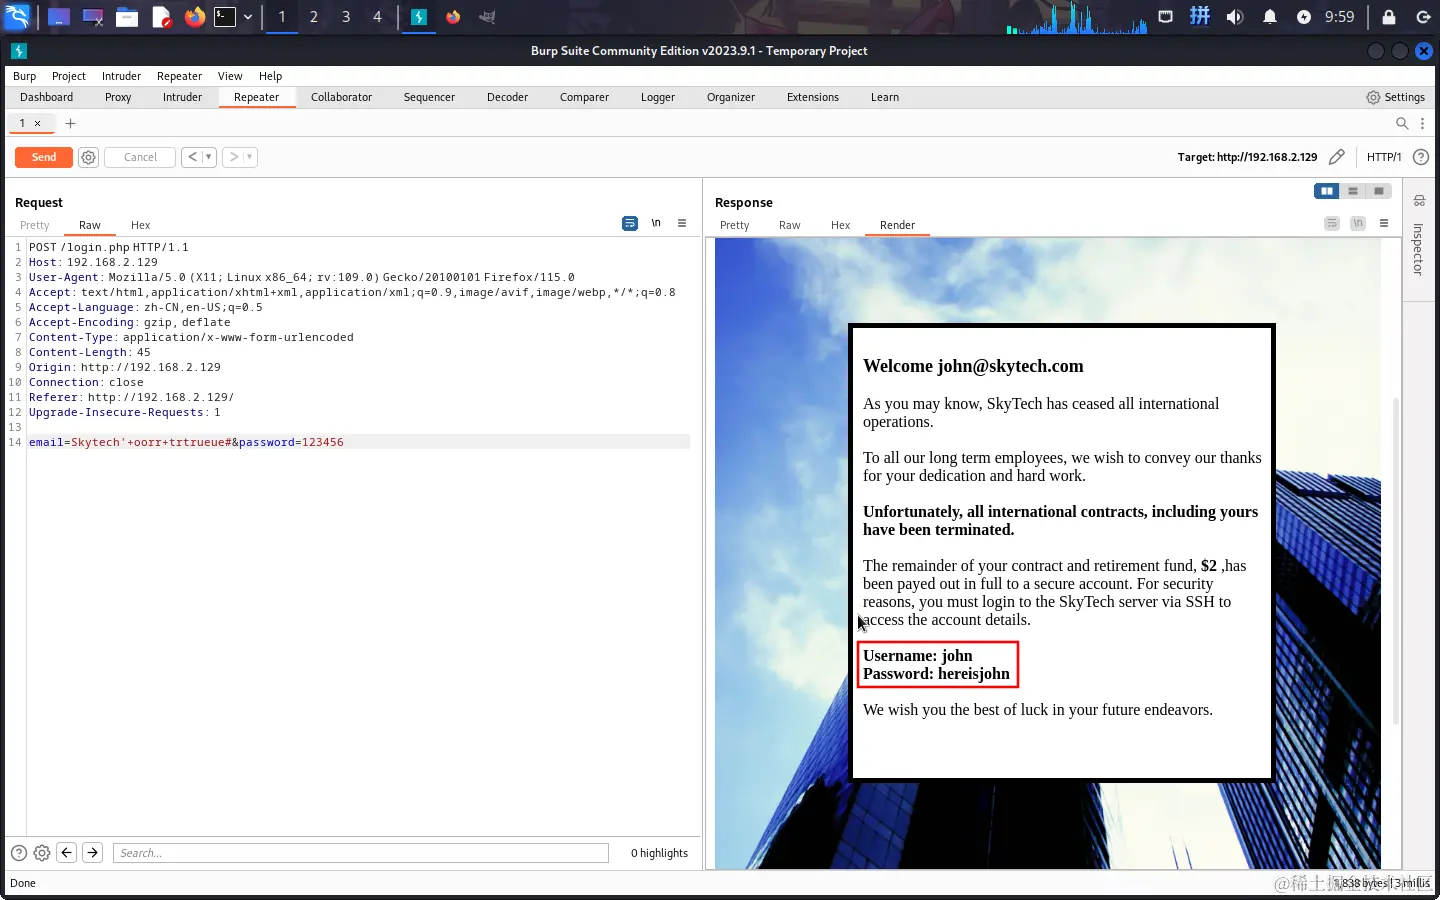Viewport: 1440px width, 900px height.
Task: Switch to the Extensions tab
Action: (x=813, y=97)
